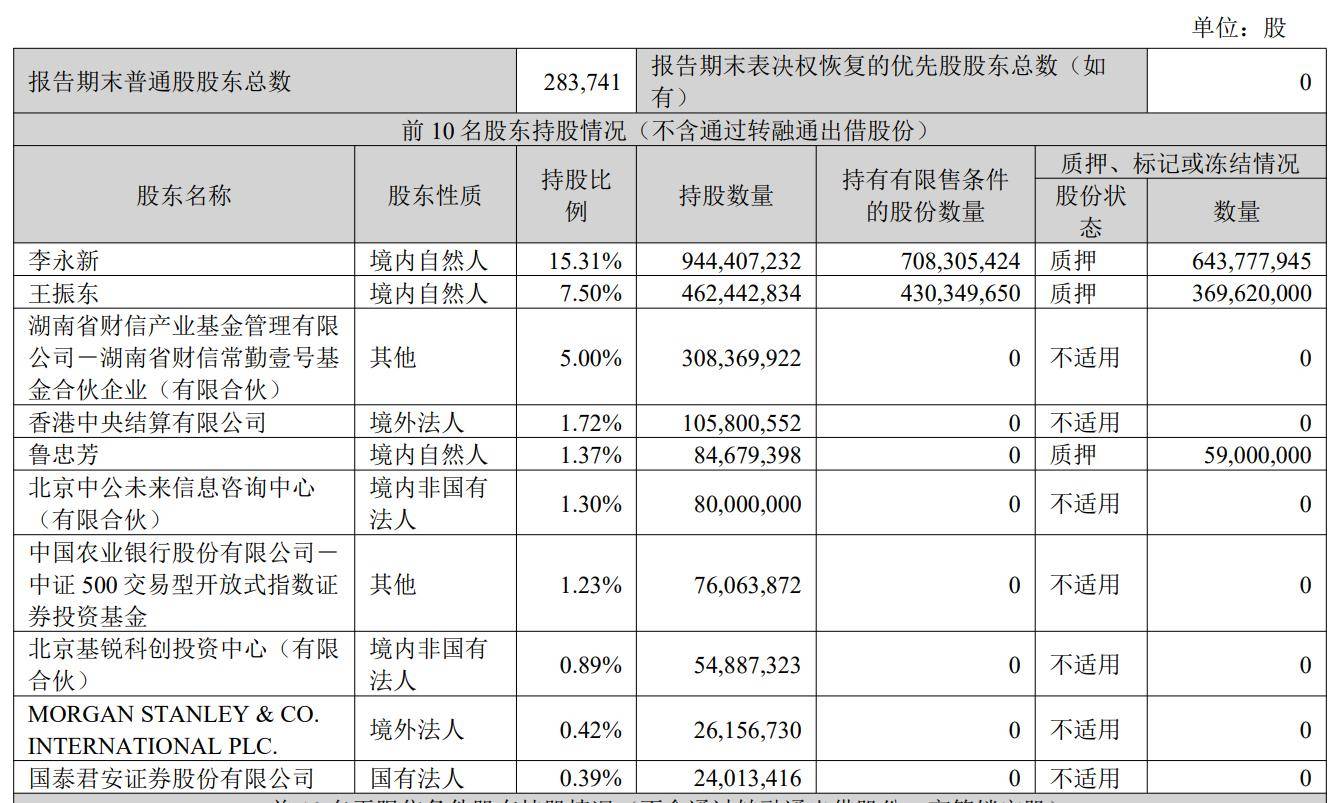Select the pledged quantity 369,620,000
Screen dimensions: 1340x803
(x=1251, y=293)
